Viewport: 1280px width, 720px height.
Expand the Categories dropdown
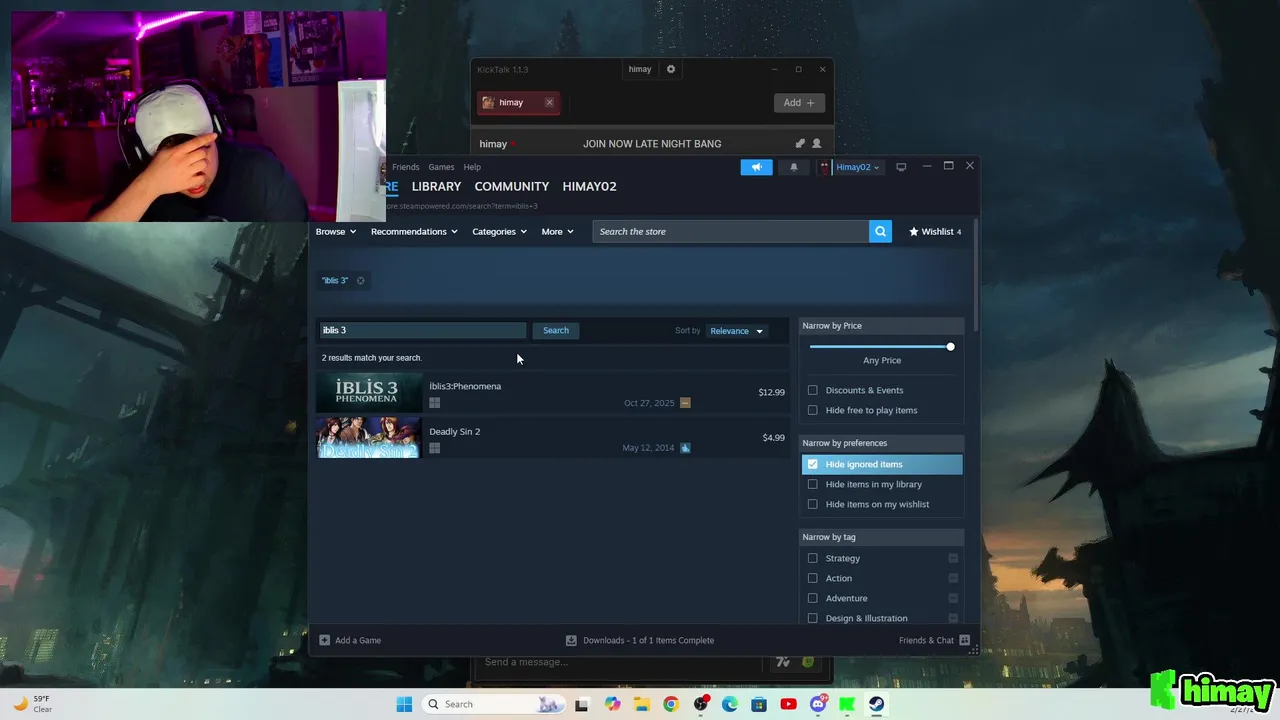pyautogui.click(x=499, y=231)
